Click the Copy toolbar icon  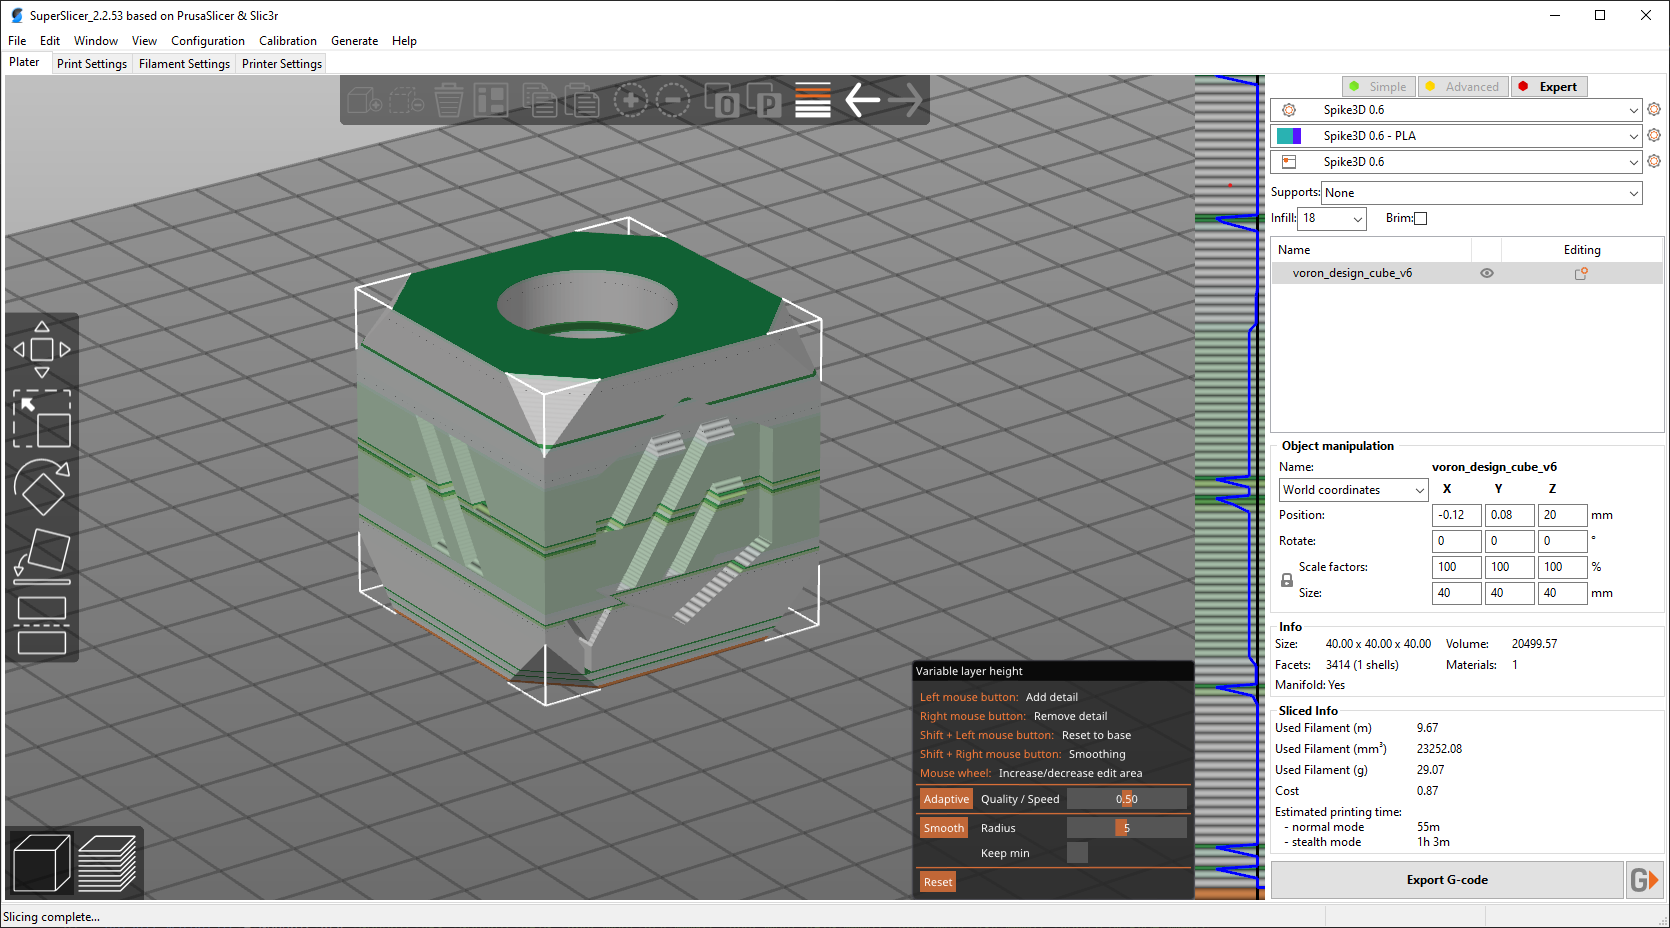[x=539, y=100]
